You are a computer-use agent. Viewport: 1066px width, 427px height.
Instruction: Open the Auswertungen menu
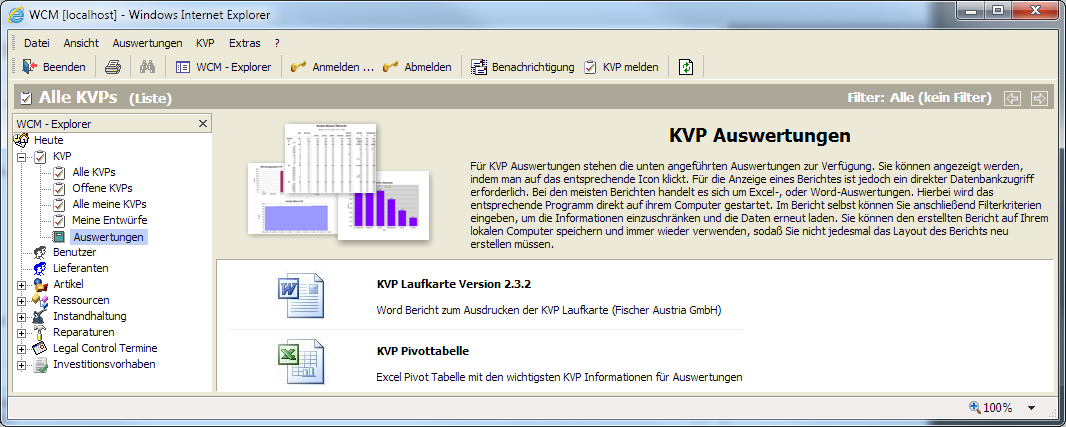[147, 43]
